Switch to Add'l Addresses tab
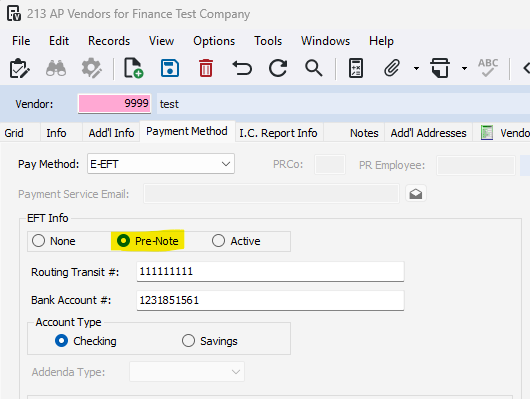Viewport: 530px width, 399px height. coord(428,133)
